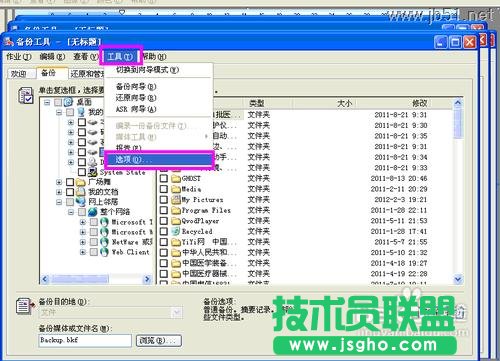Expand the 媒体工具 submenu arrow
This screenshot has width=500, height=361.
tap(206, 136)
